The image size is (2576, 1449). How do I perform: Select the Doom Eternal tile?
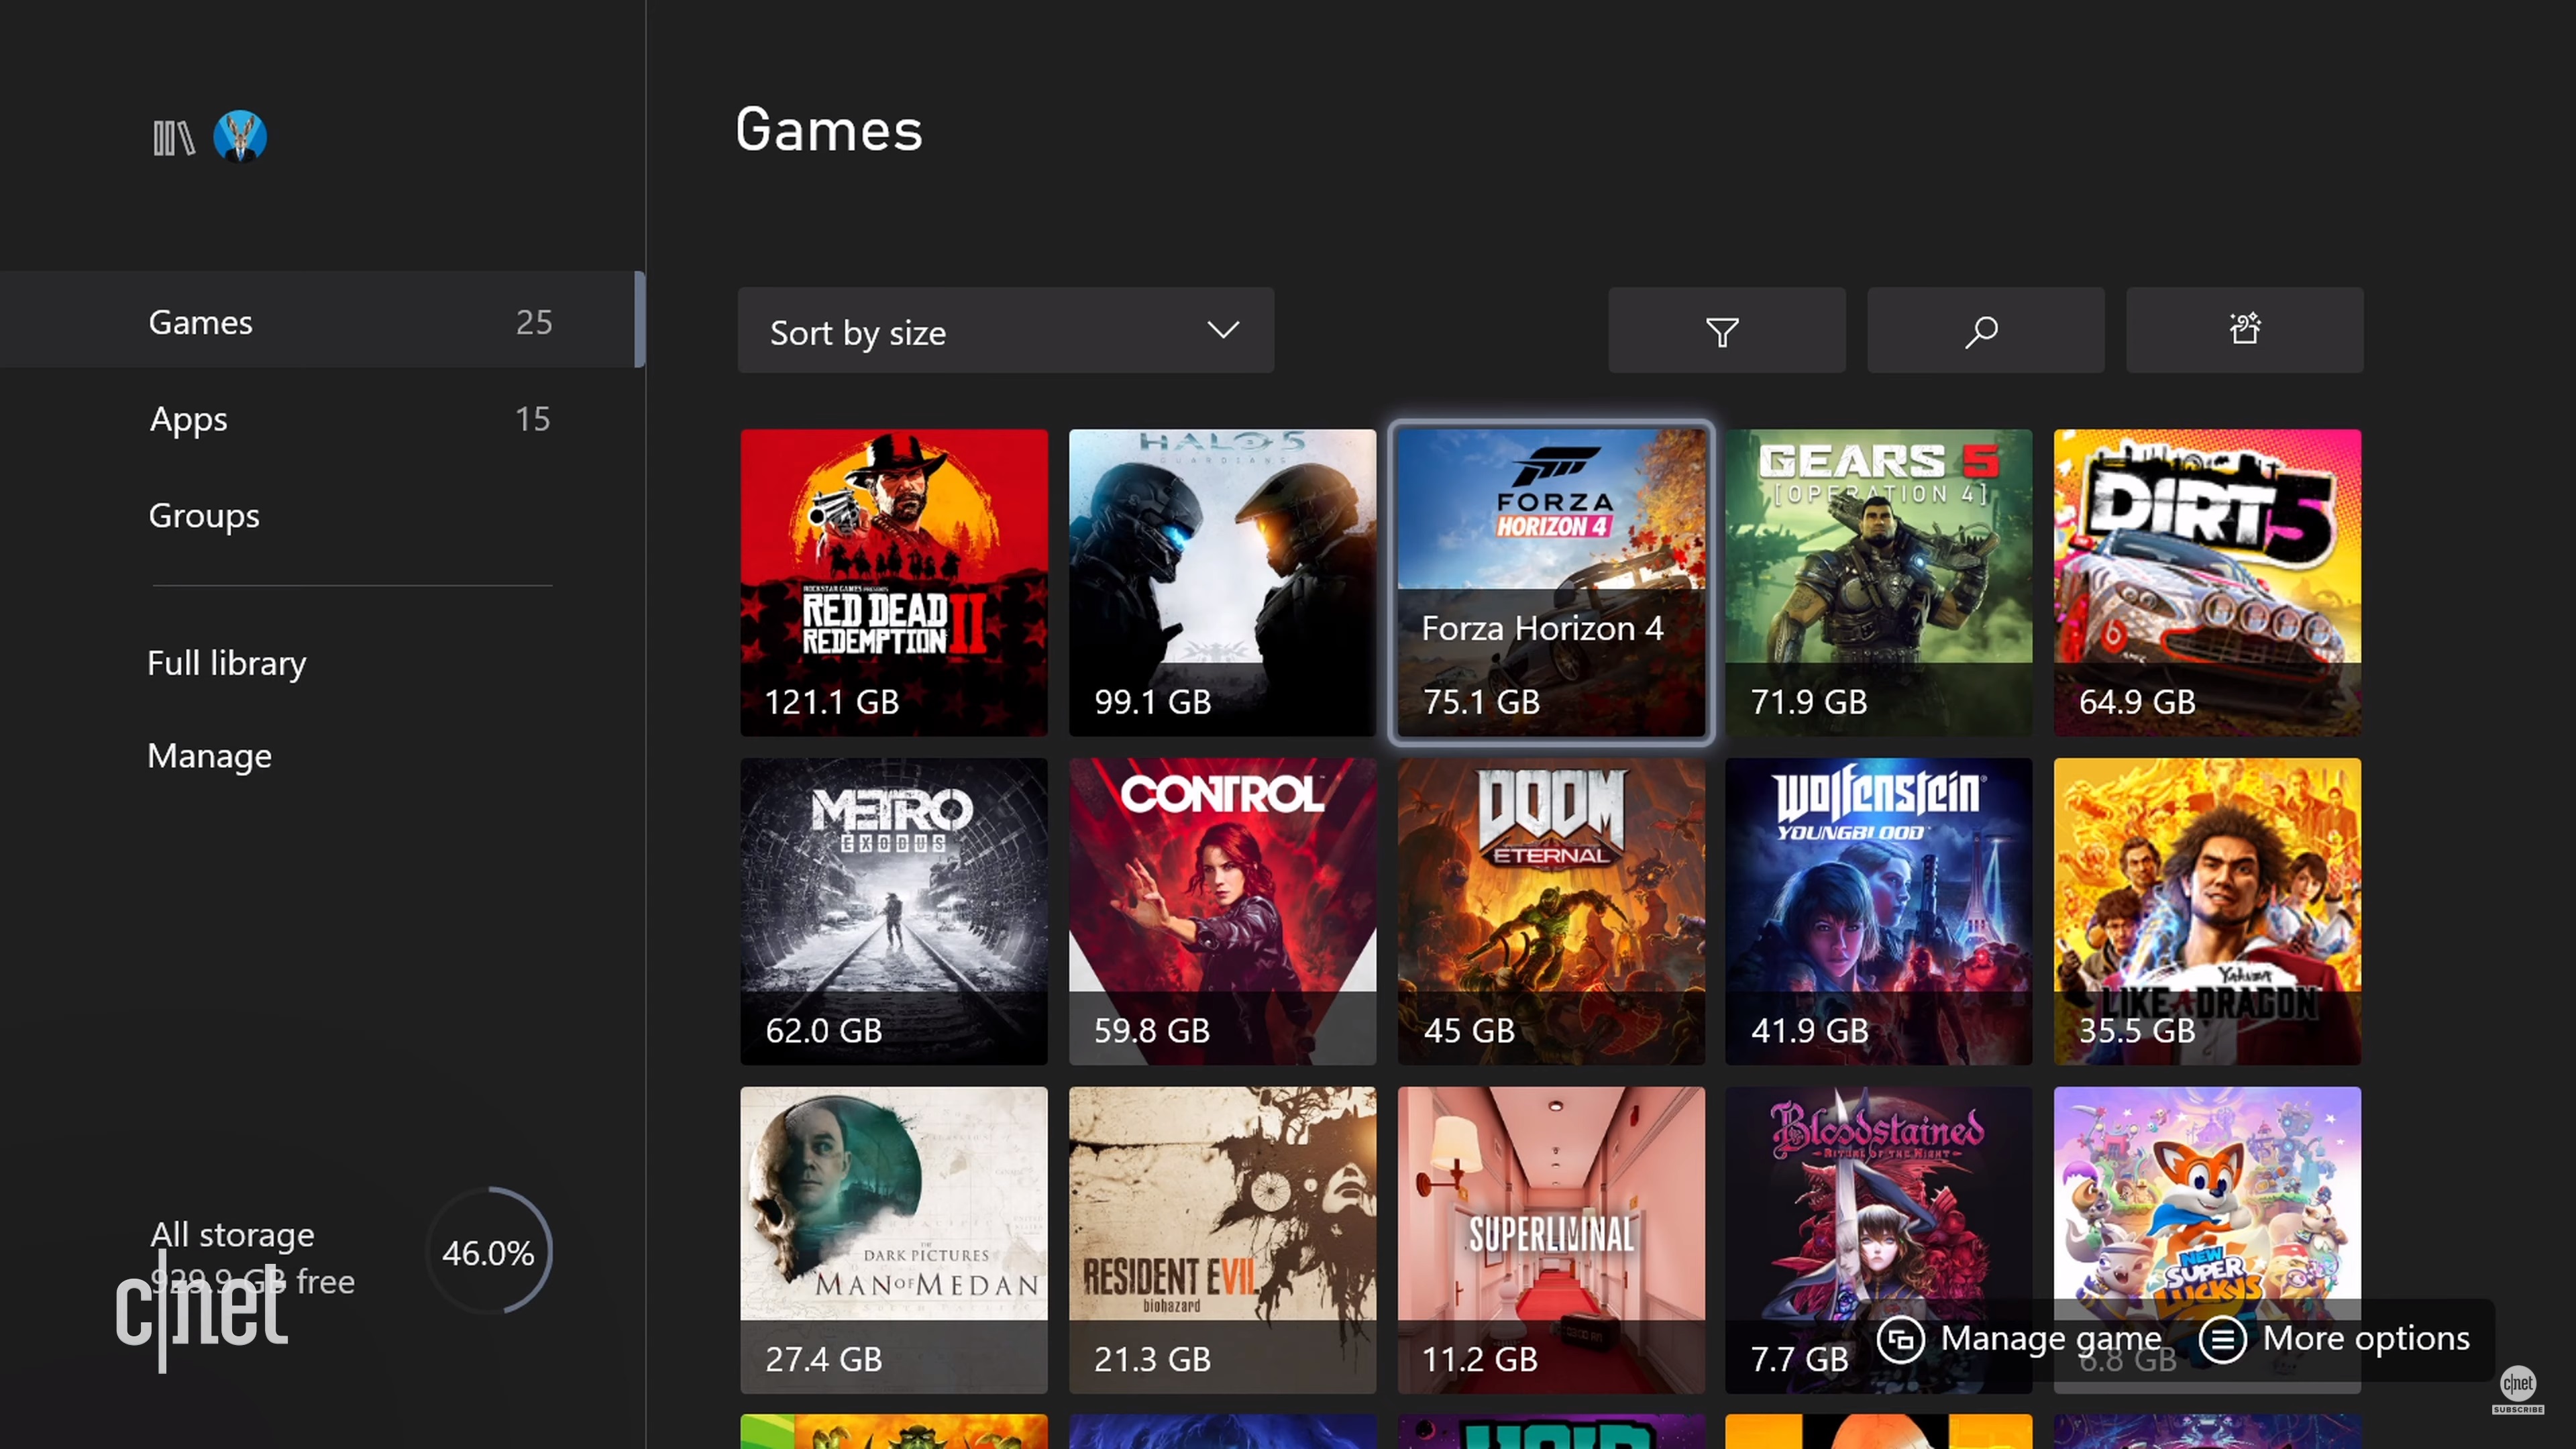tap(1551, 911)
